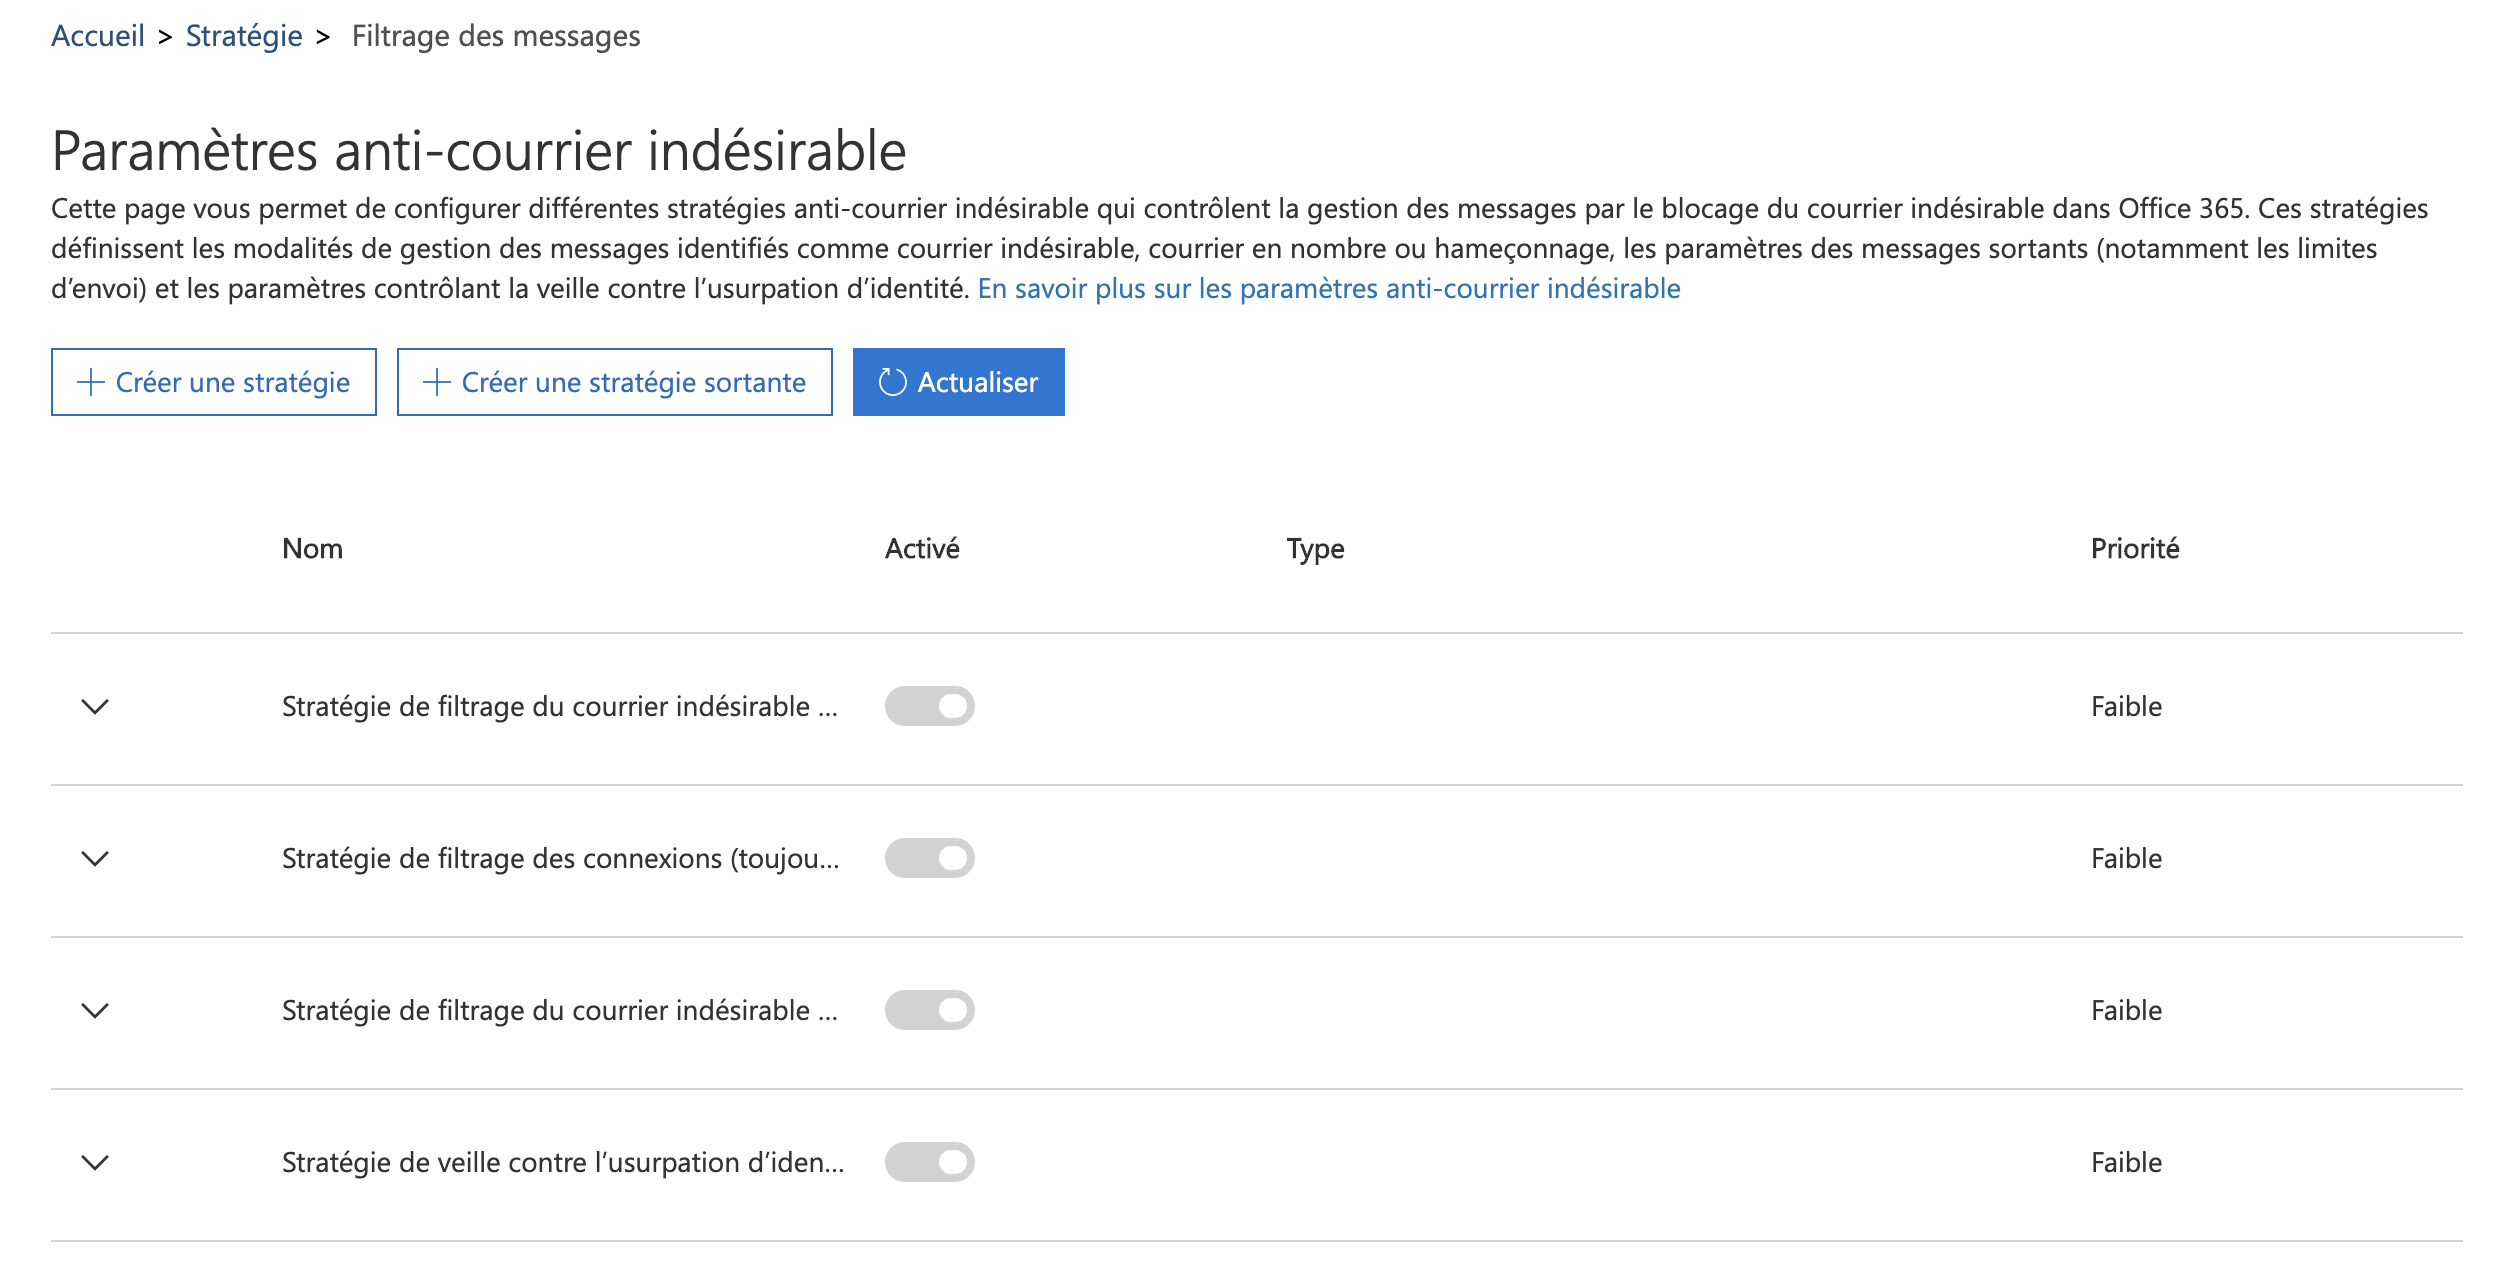Viewport: 2511px width, 1281px height.
Task: Click Faible priority in third strategy row
Action: [x=2126, y=1011]
